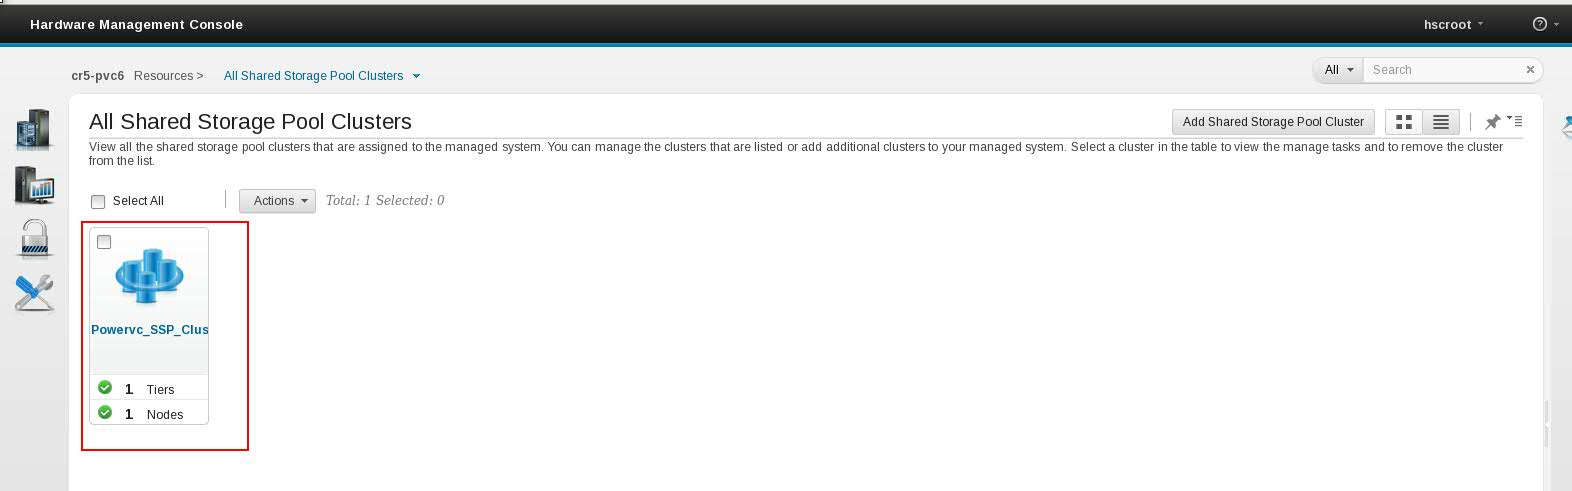Click the green status icon beside Tiers

point(105,388)
